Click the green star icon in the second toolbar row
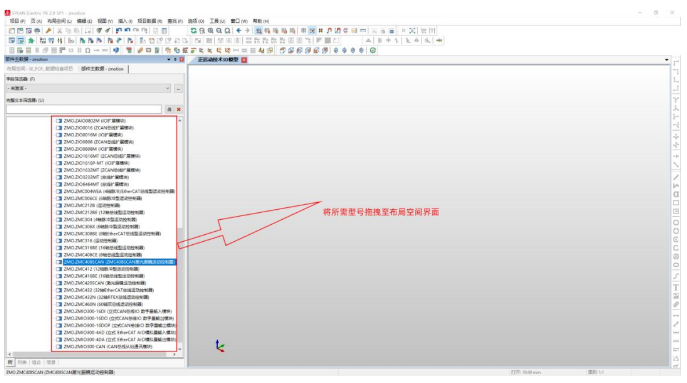Image resolution: width=687 pixels, height=383 pixels. pos(31,41)
